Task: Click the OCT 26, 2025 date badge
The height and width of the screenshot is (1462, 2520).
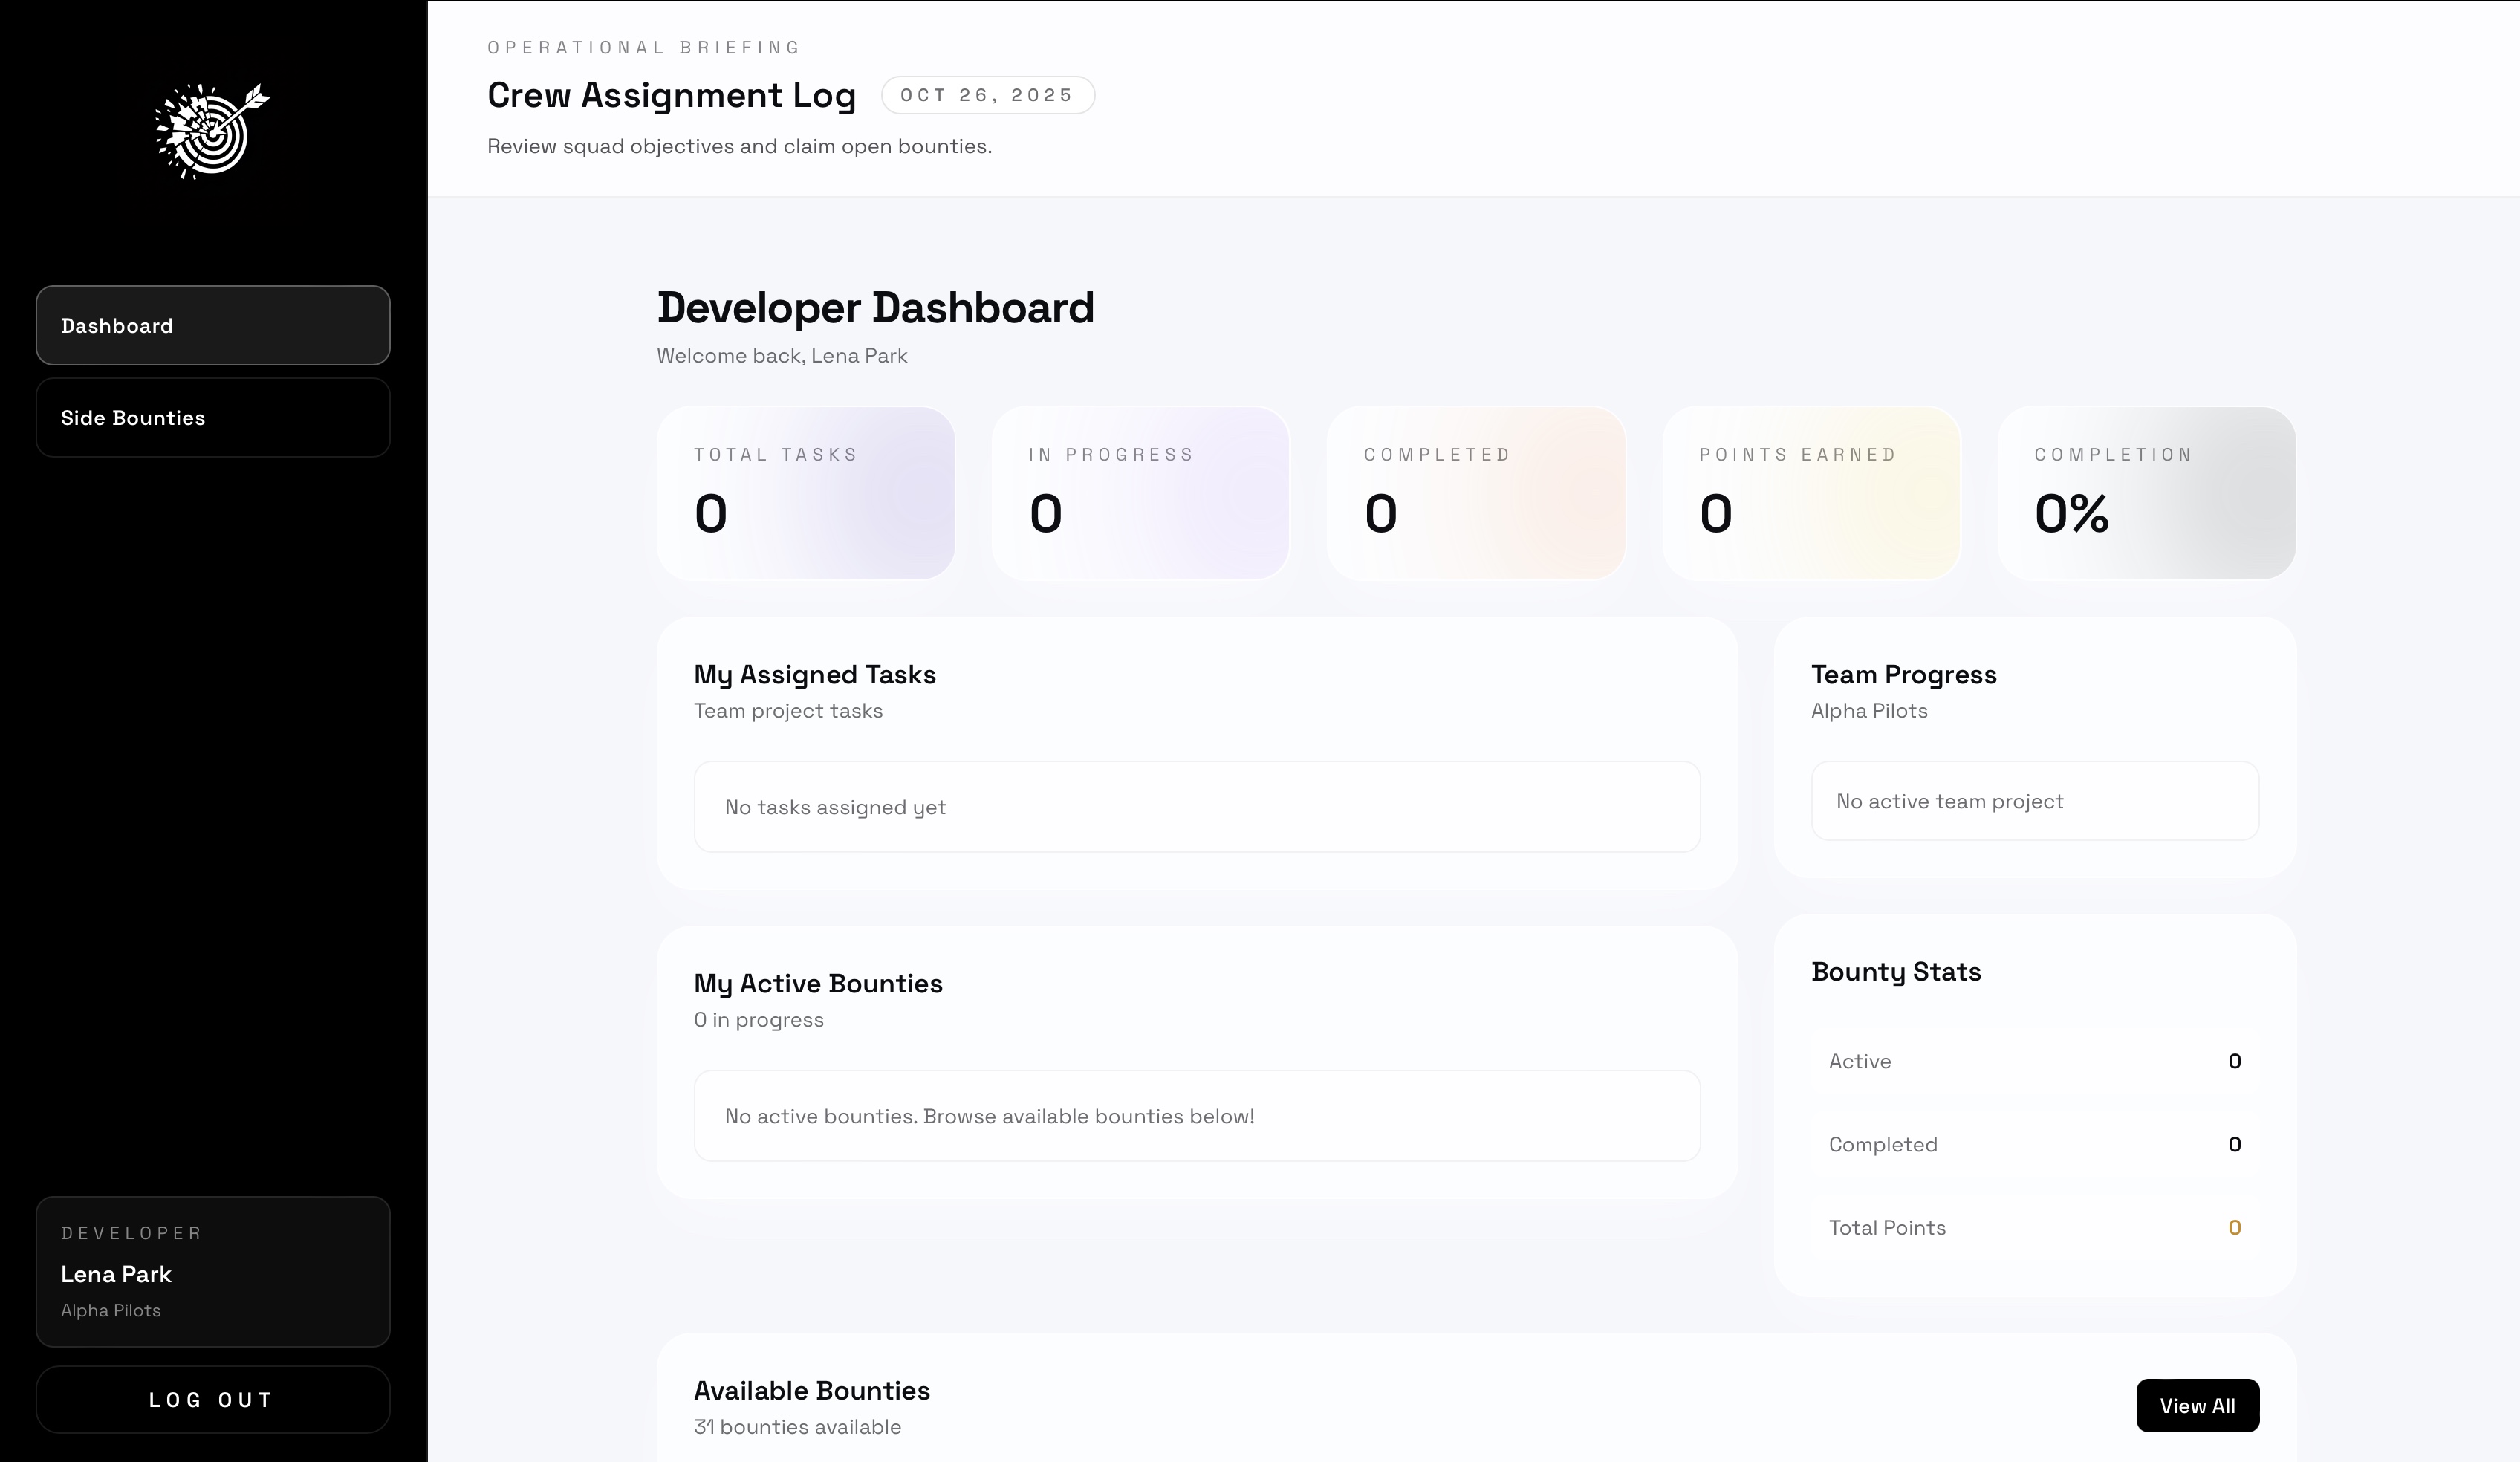Action: click(x=986, y=95)
